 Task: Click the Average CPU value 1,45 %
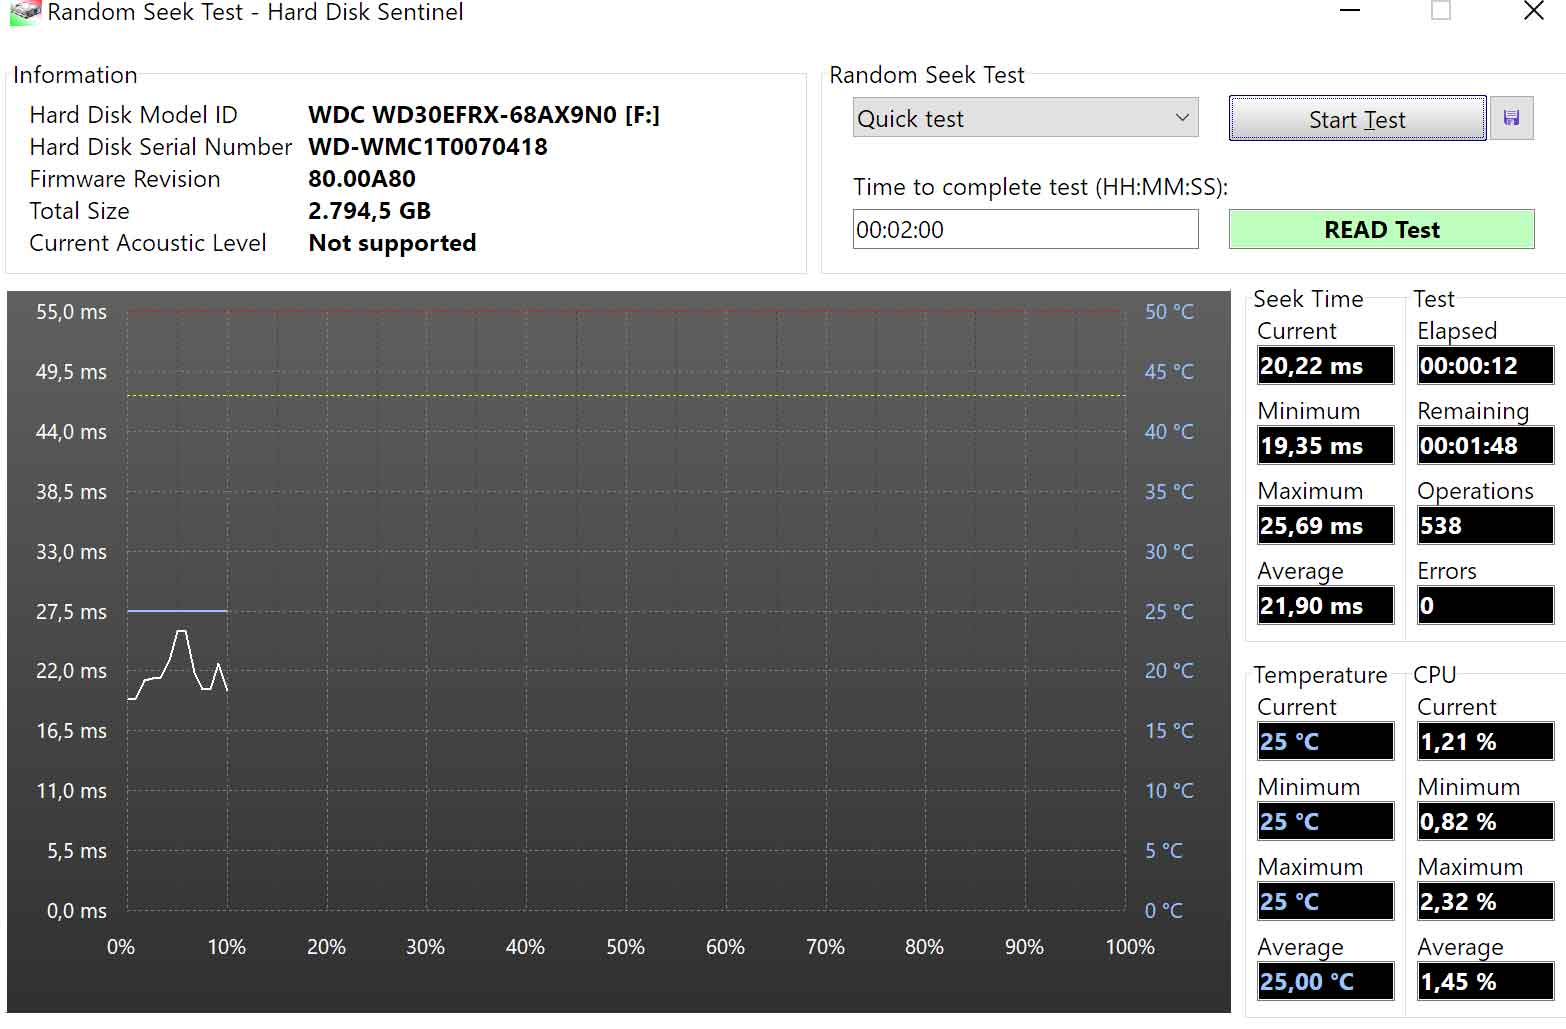pos(1485,981)
